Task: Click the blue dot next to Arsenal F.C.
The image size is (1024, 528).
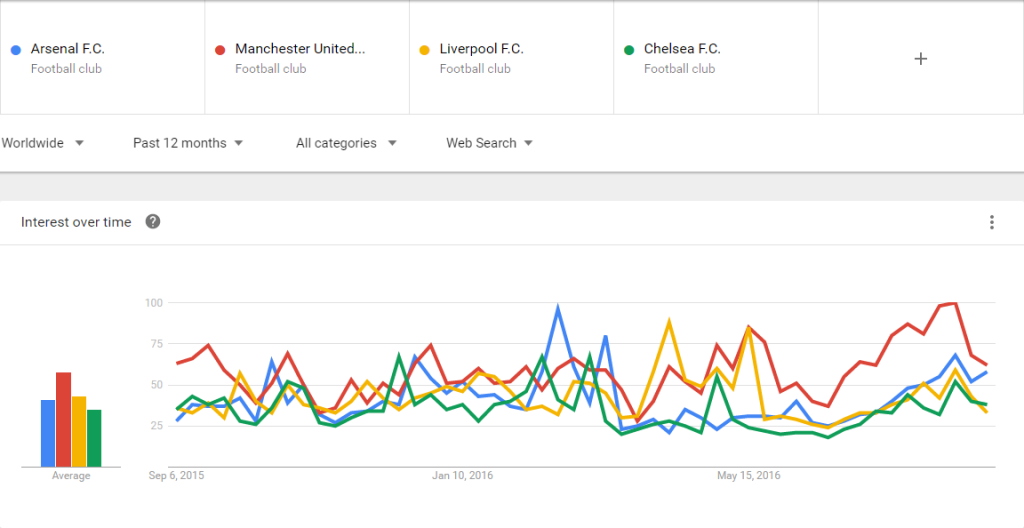Action: pyautogui.click(x=14, y=49)
